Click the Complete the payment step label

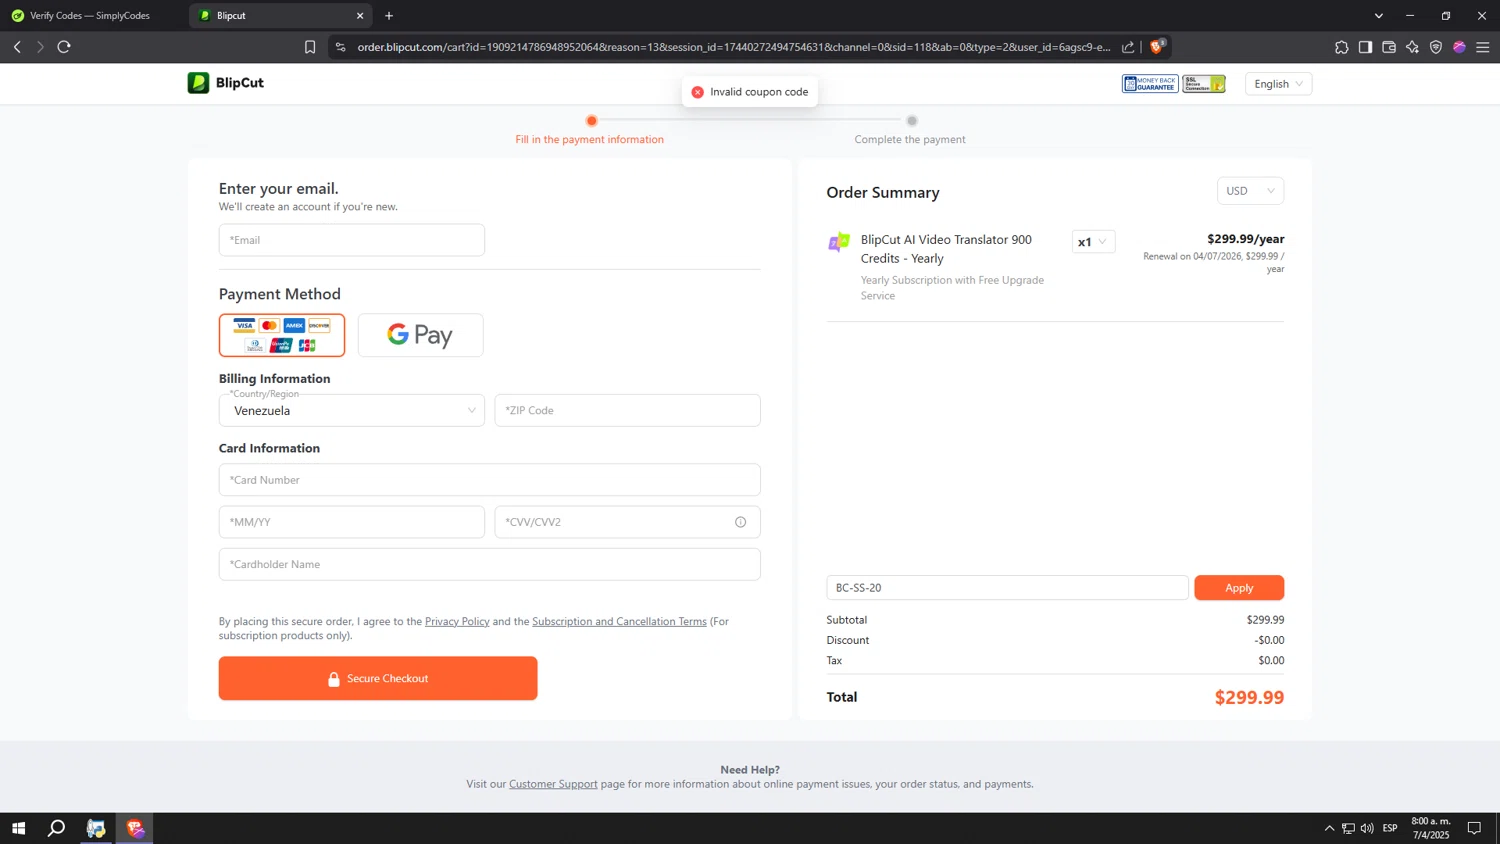click(910, 139)
